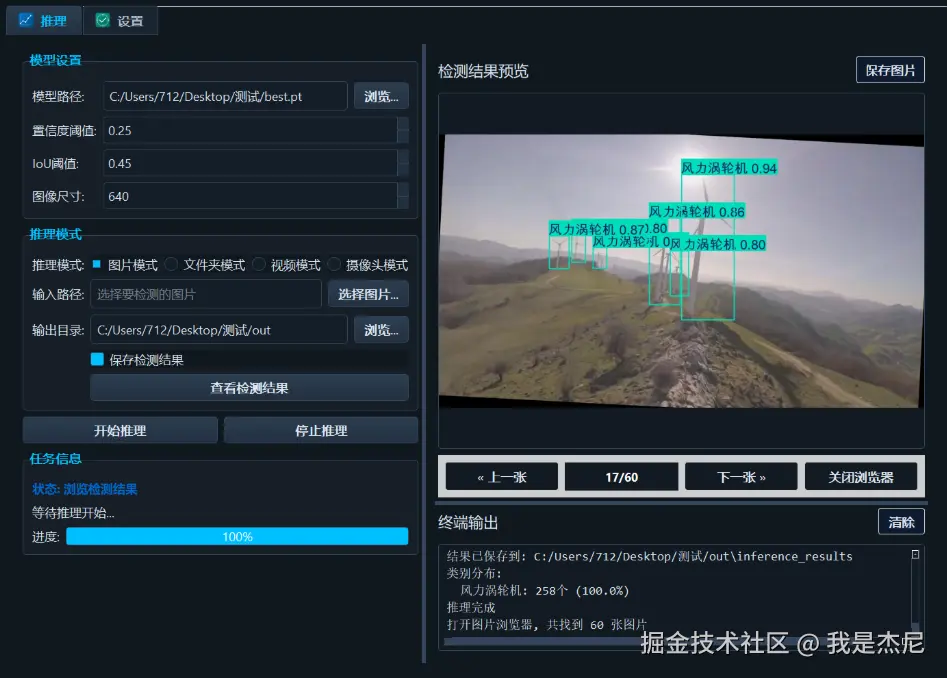
Task: Click 浏览... next to the model path
Action: [x=381, y=96]
